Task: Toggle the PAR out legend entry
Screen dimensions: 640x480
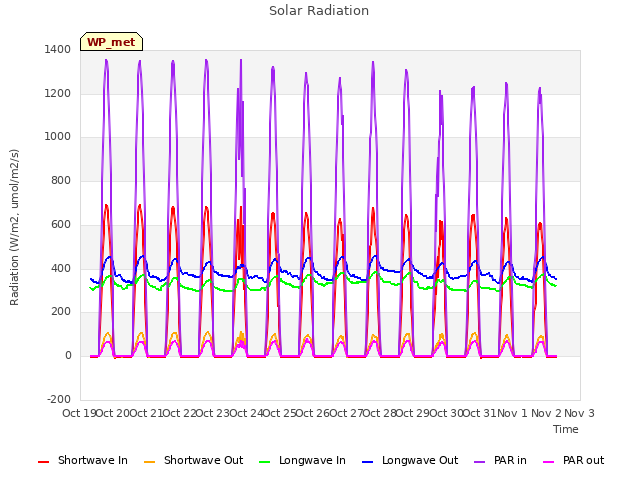Action: (x=573, y=460)
